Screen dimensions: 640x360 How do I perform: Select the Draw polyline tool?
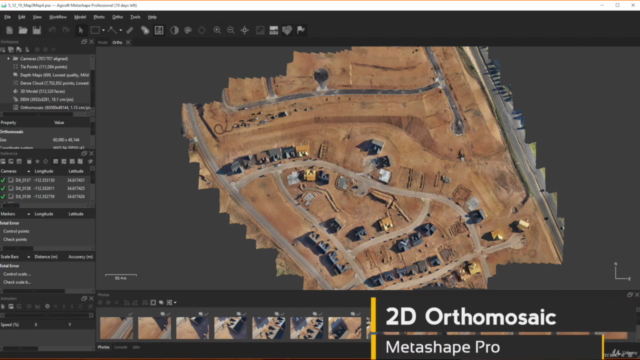click(x=112, y=30)
